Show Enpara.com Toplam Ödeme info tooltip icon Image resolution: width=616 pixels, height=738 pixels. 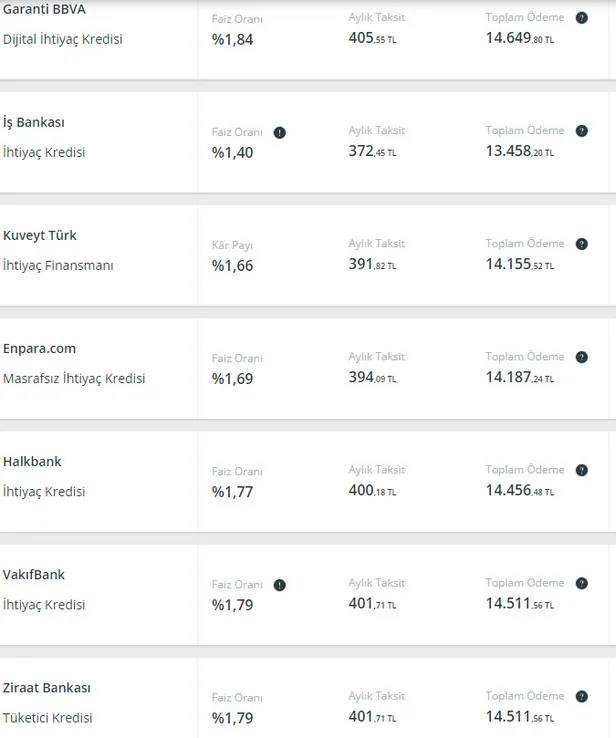pos(581,357)
